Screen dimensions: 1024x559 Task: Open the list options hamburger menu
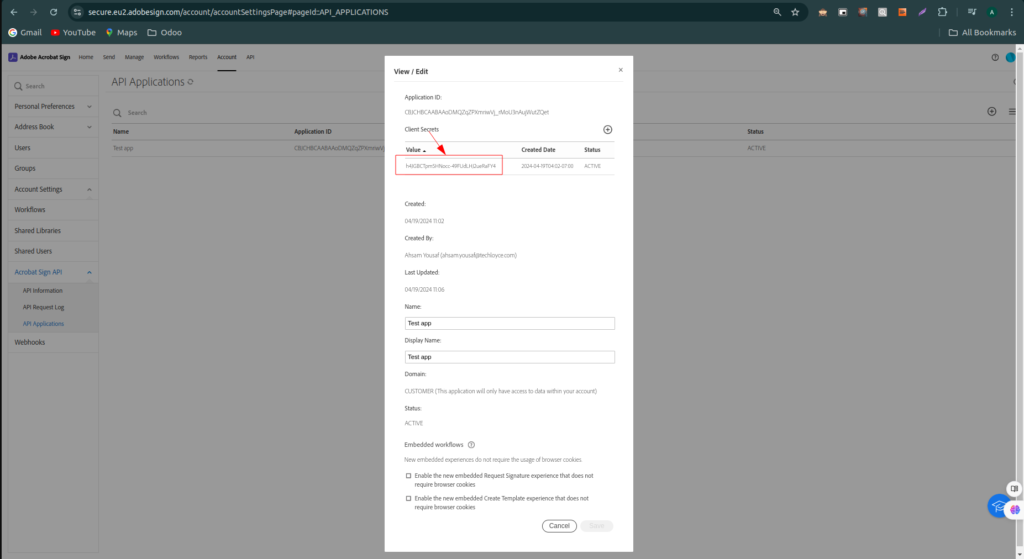click(1012, 112)
